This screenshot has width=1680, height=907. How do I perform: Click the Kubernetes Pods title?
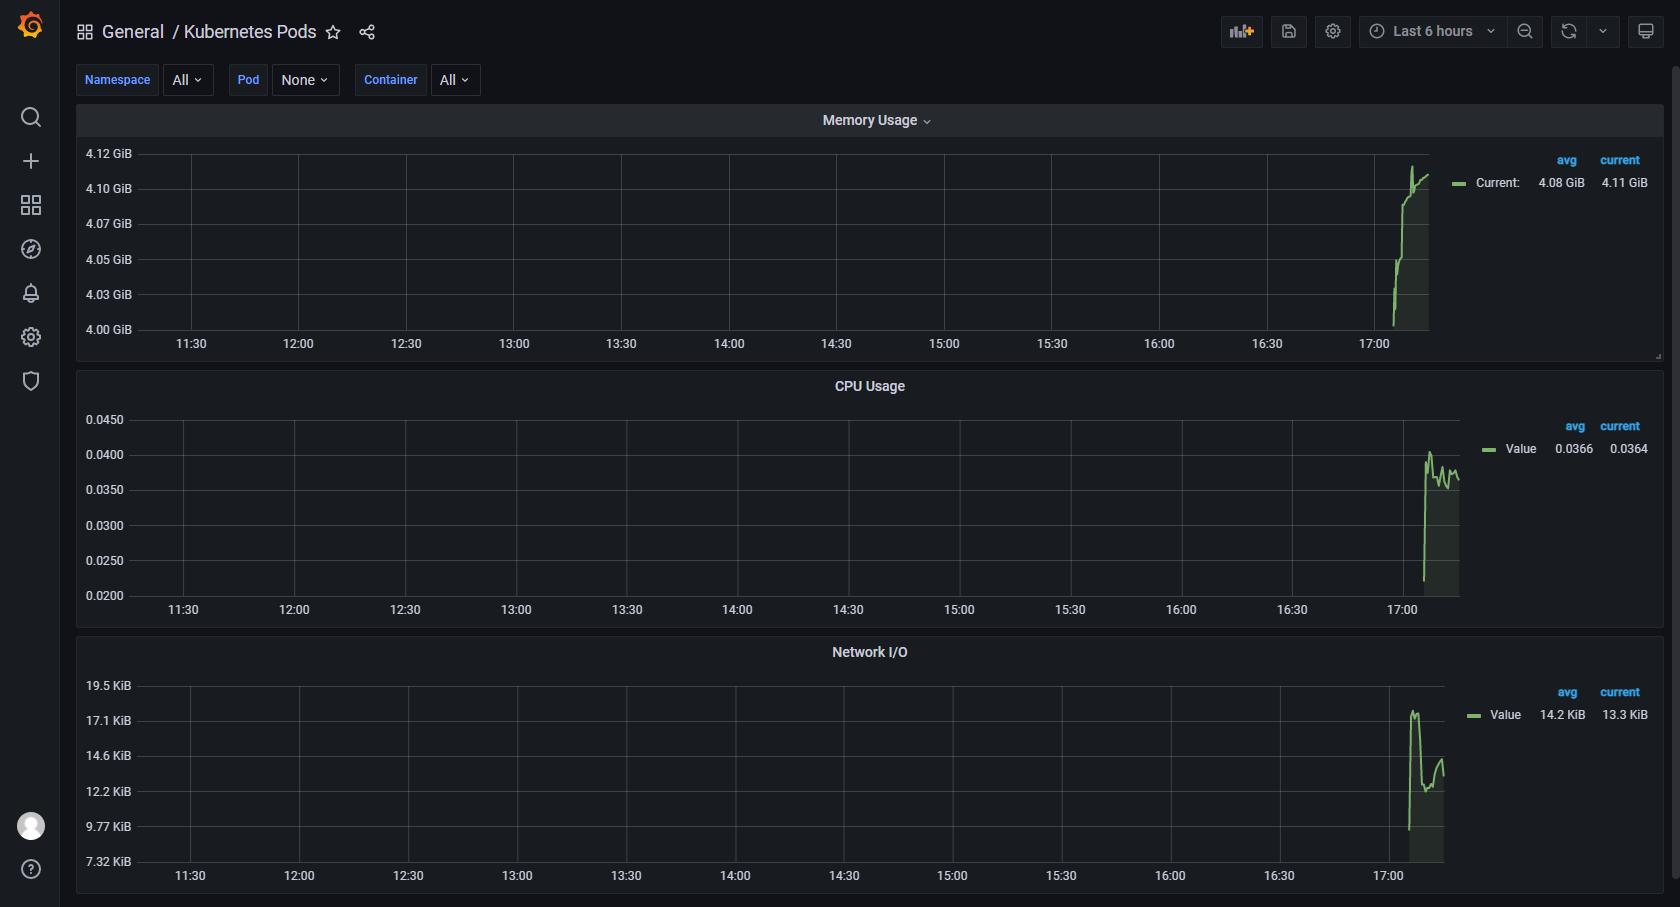[x=250, y=32]
